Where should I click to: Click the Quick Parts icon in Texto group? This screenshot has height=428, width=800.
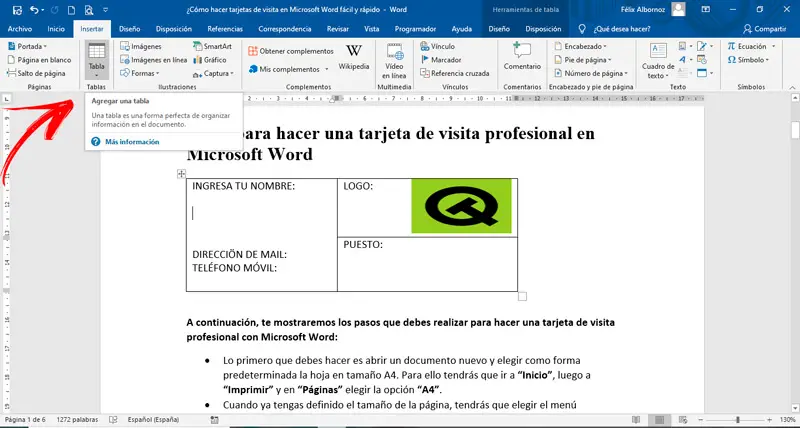[683, 46]
